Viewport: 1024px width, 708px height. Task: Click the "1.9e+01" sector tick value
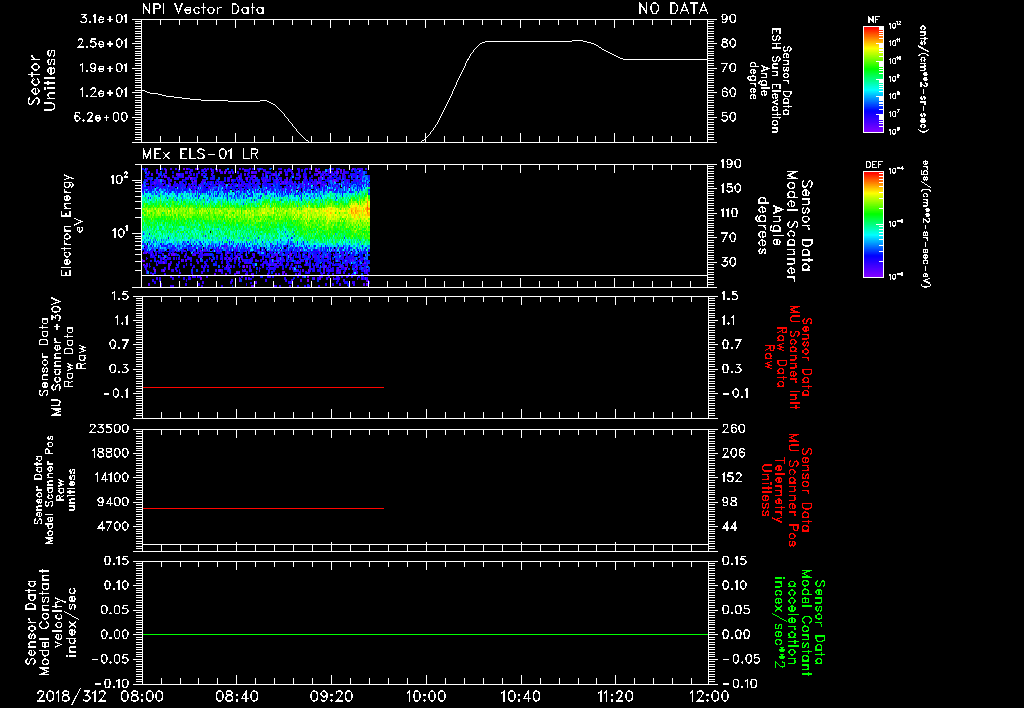(x=104, y=68)
